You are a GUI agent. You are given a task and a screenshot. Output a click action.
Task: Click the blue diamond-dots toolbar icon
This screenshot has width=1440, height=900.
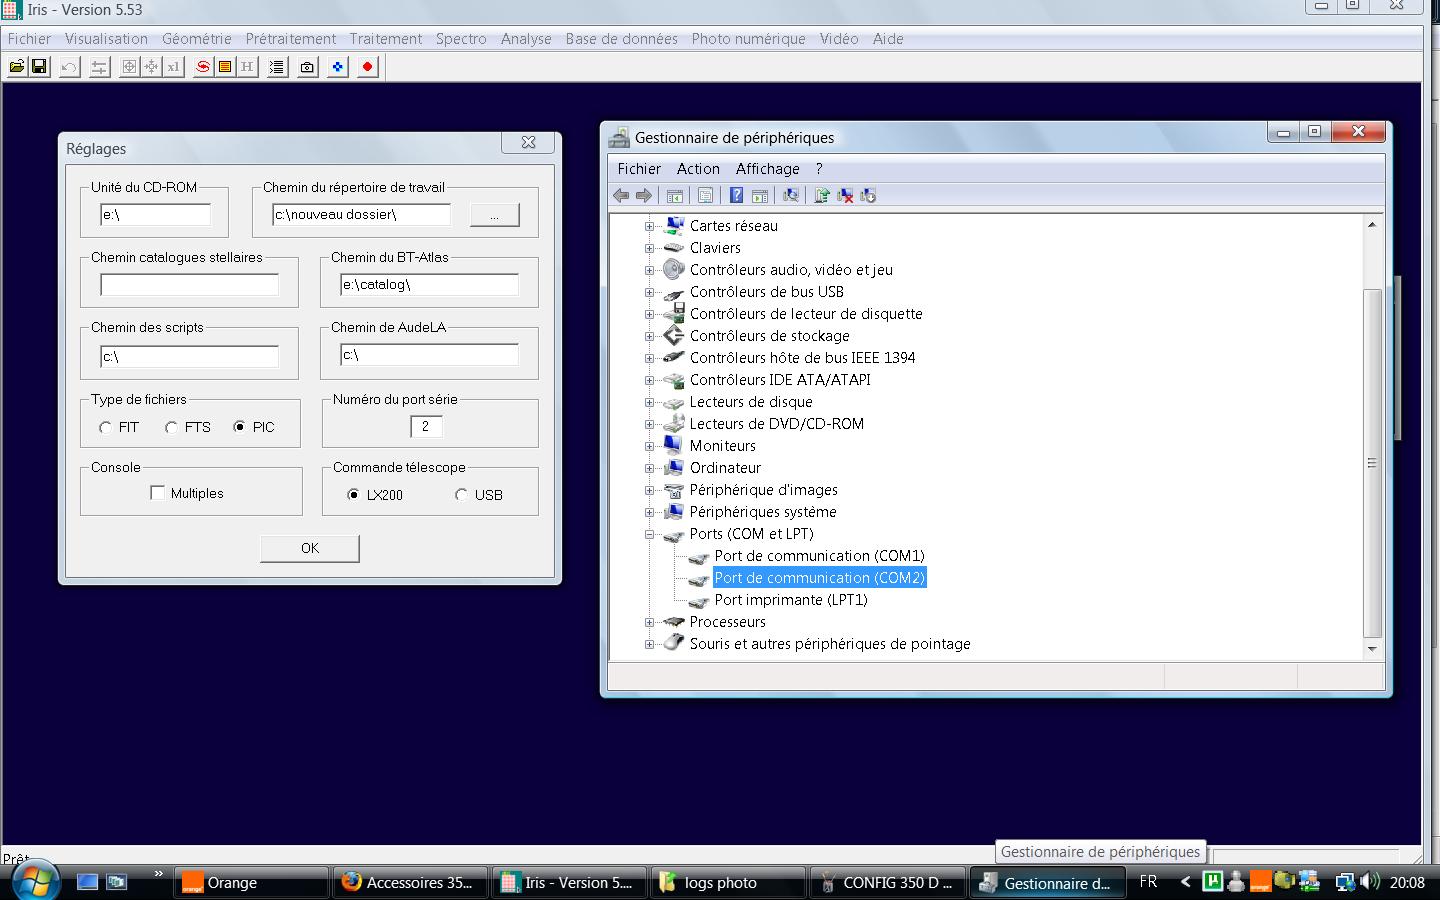pos(338,67)
